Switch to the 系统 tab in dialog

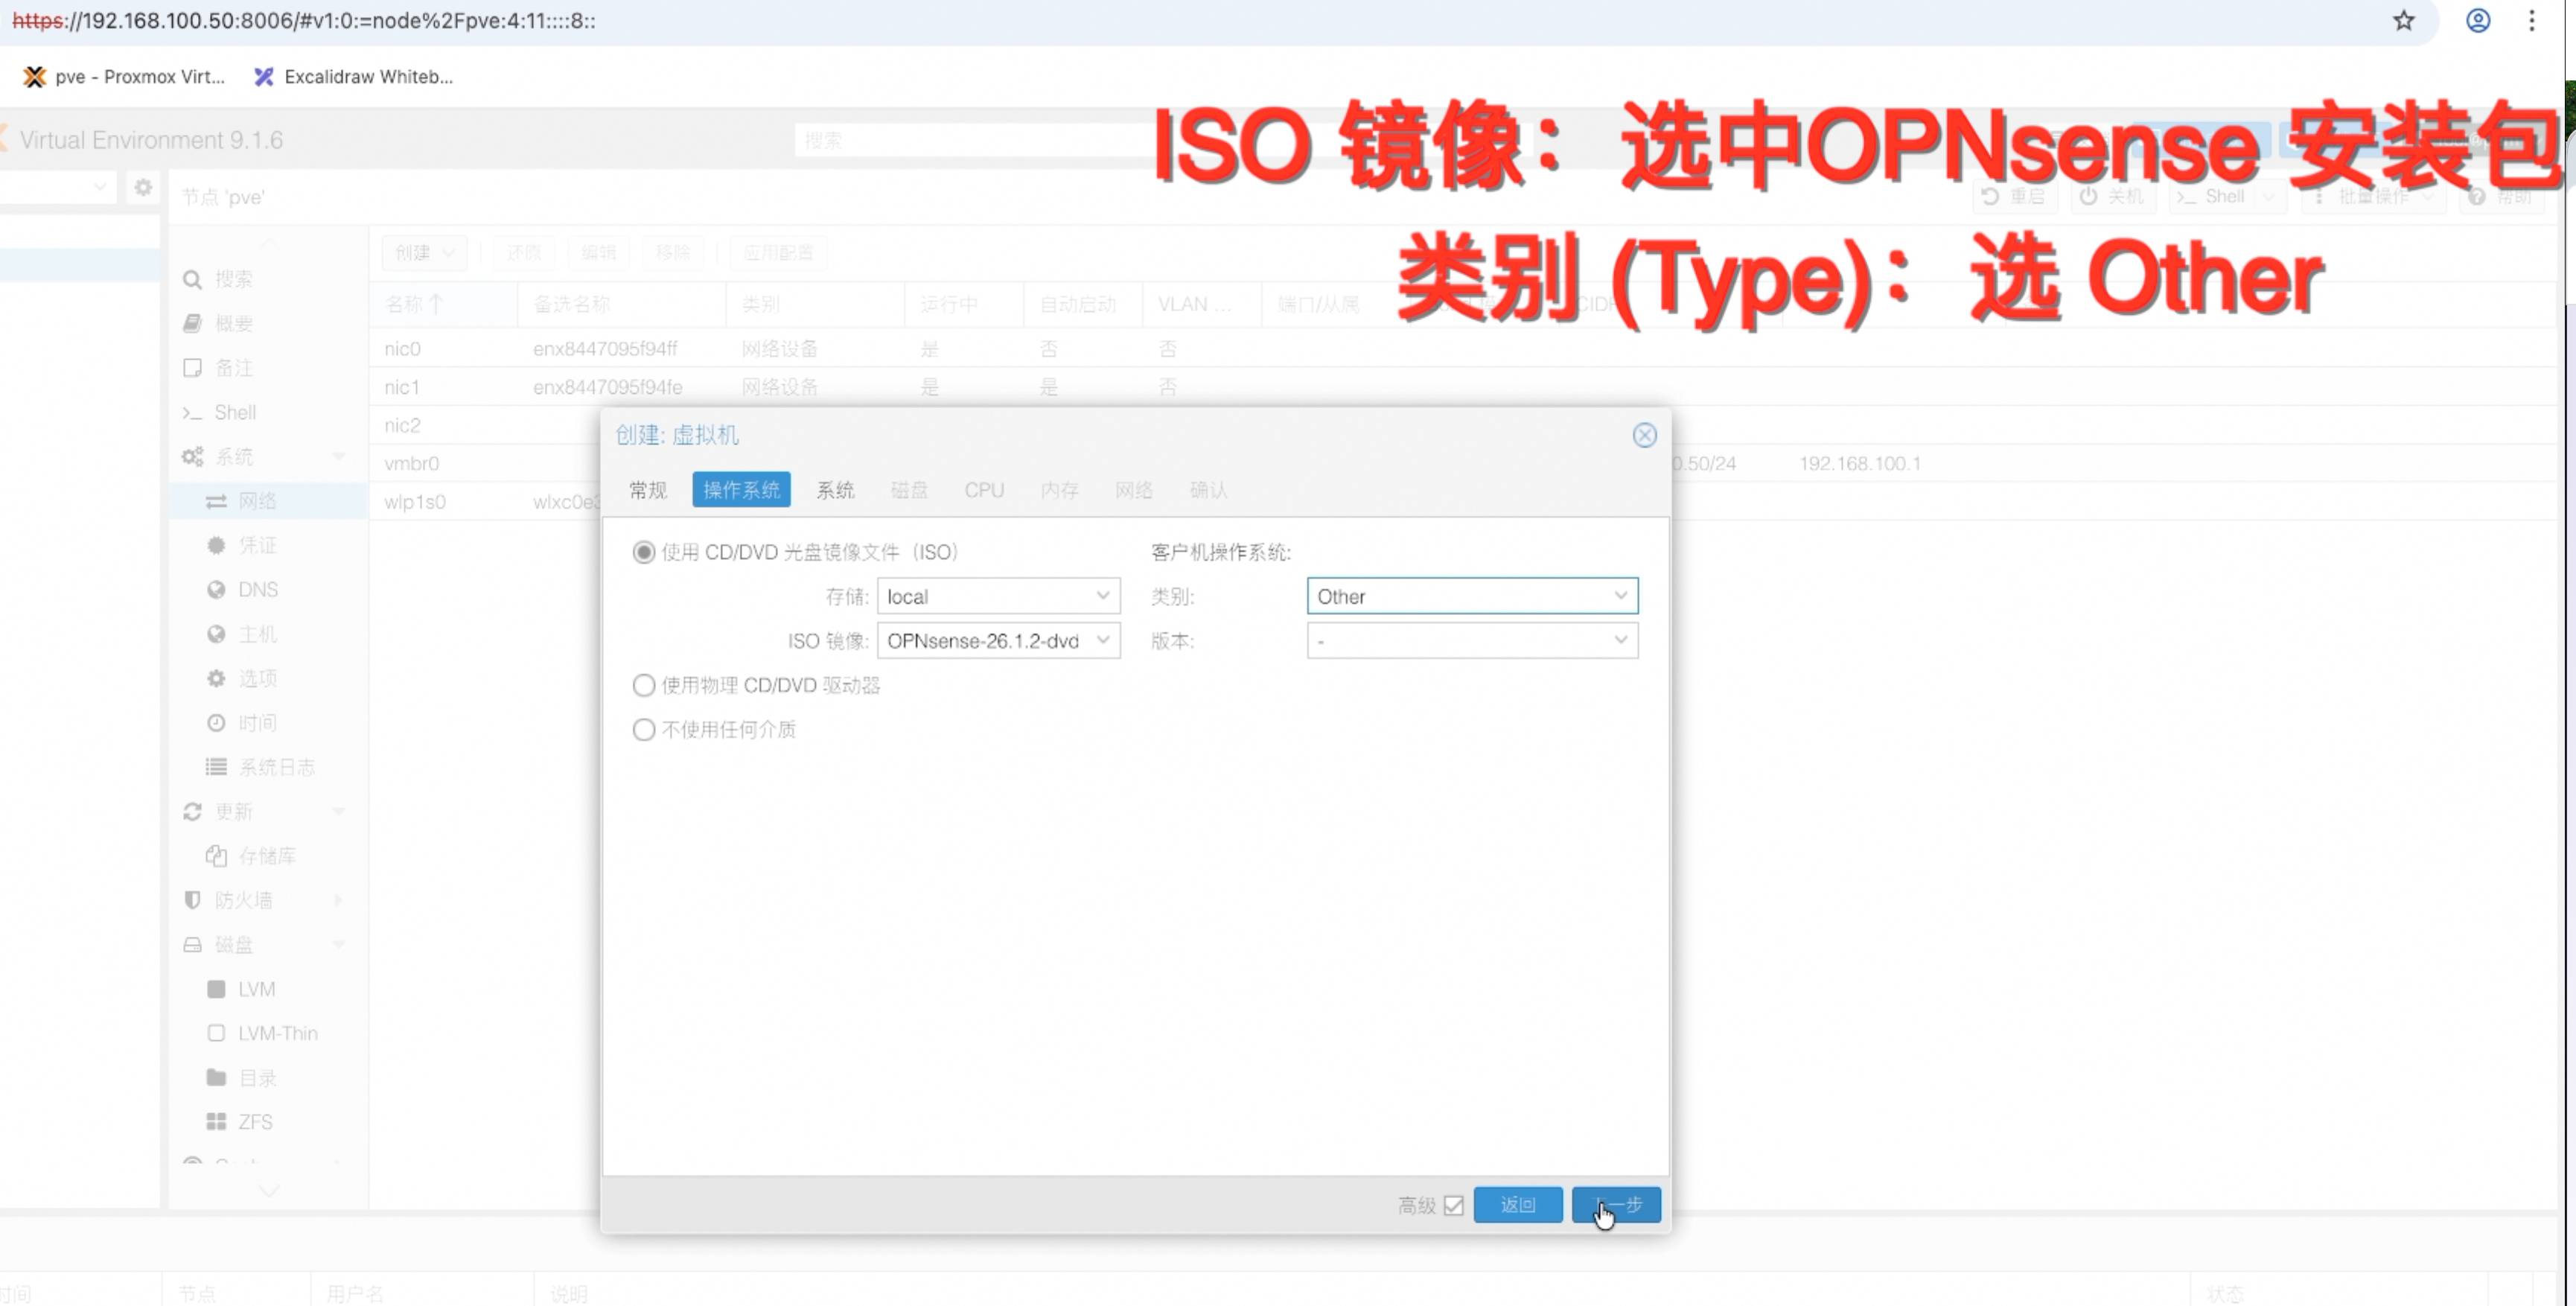[835, 490]
